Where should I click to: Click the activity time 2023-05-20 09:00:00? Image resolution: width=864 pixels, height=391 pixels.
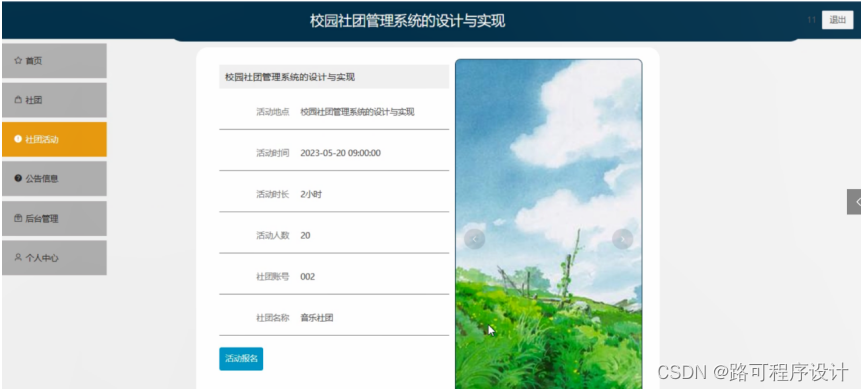click(x=341, y=153)
